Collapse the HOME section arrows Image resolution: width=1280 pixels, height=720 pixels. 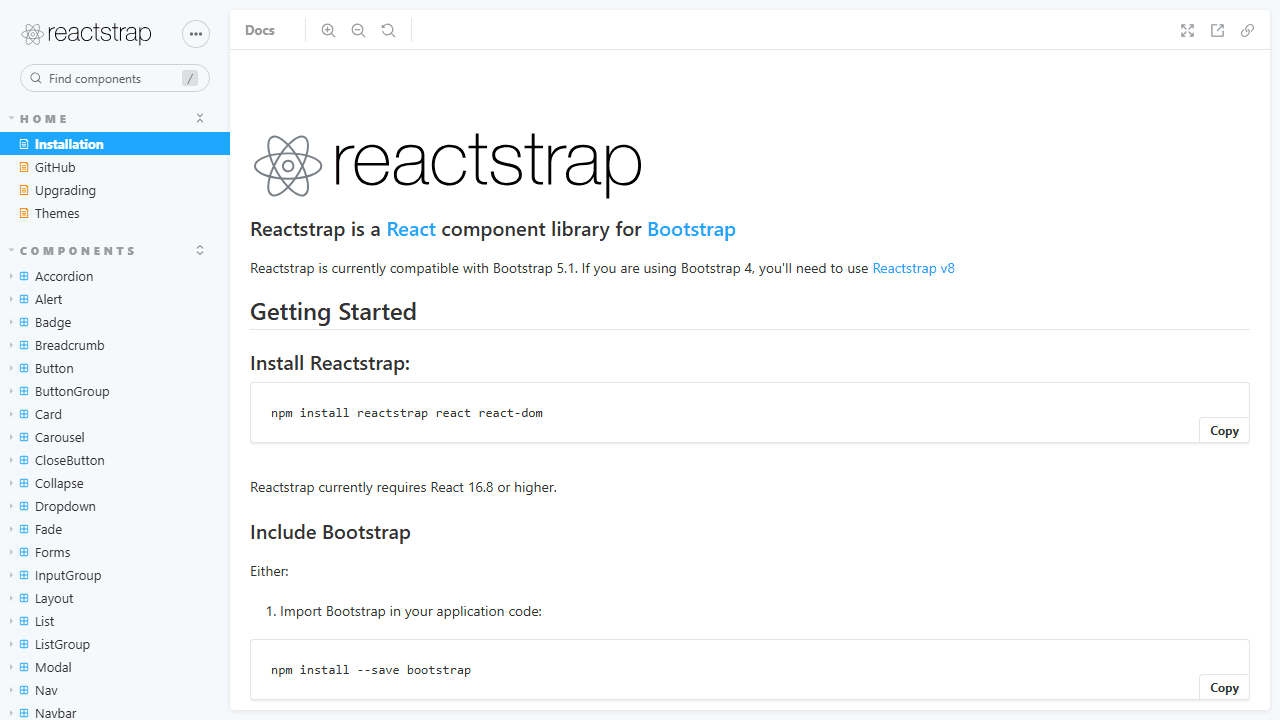200,118
